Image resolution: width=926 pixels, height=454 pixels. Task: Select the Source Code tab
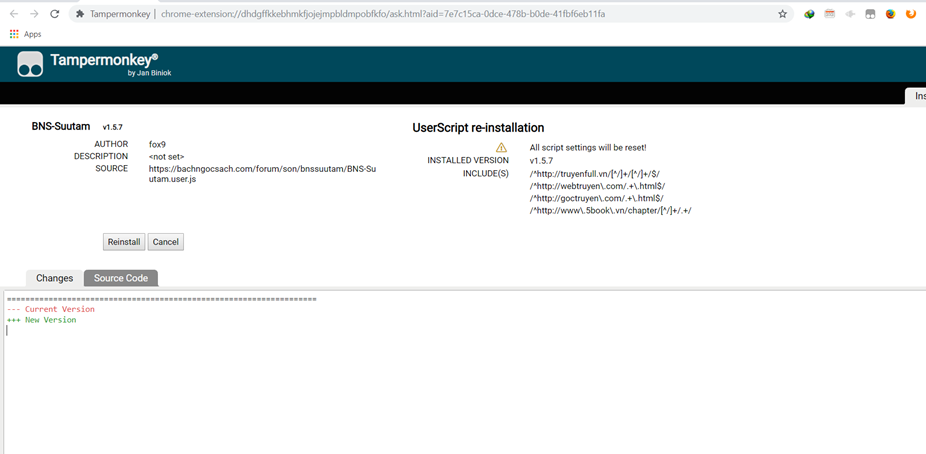pos(121,278)
